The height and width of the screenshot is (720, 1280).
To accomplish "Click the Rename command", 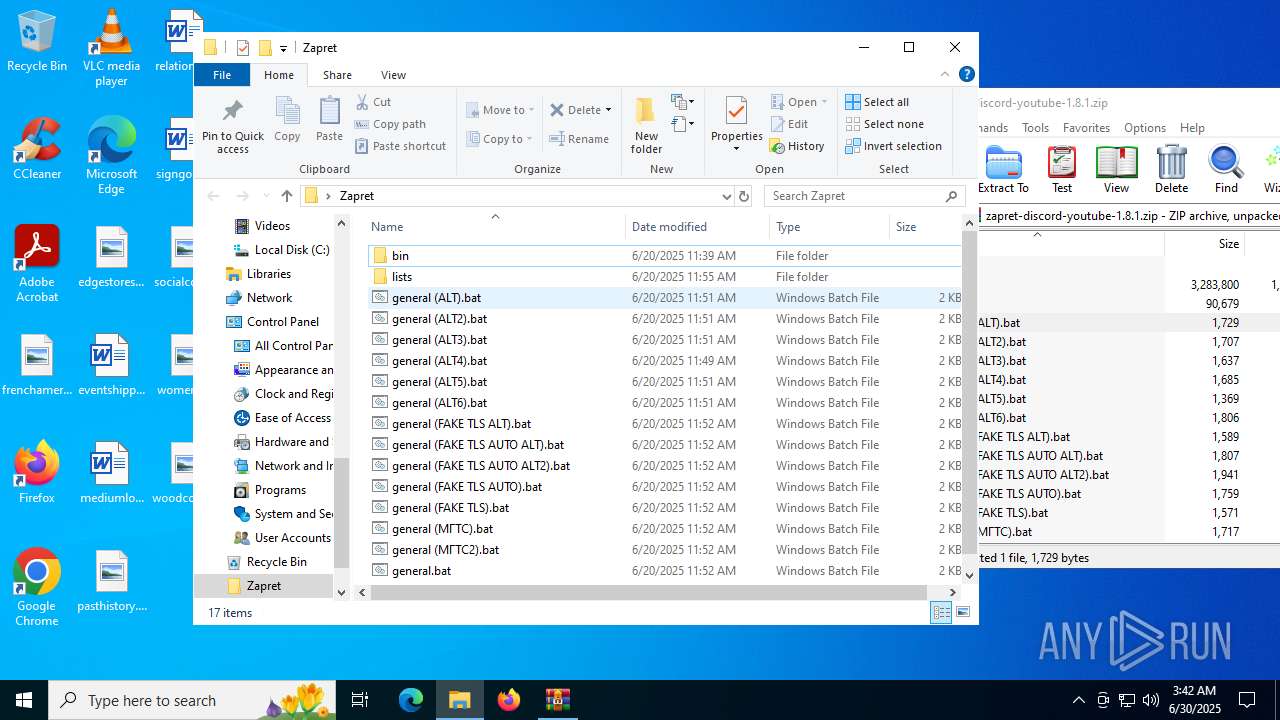I will point(580,139).
